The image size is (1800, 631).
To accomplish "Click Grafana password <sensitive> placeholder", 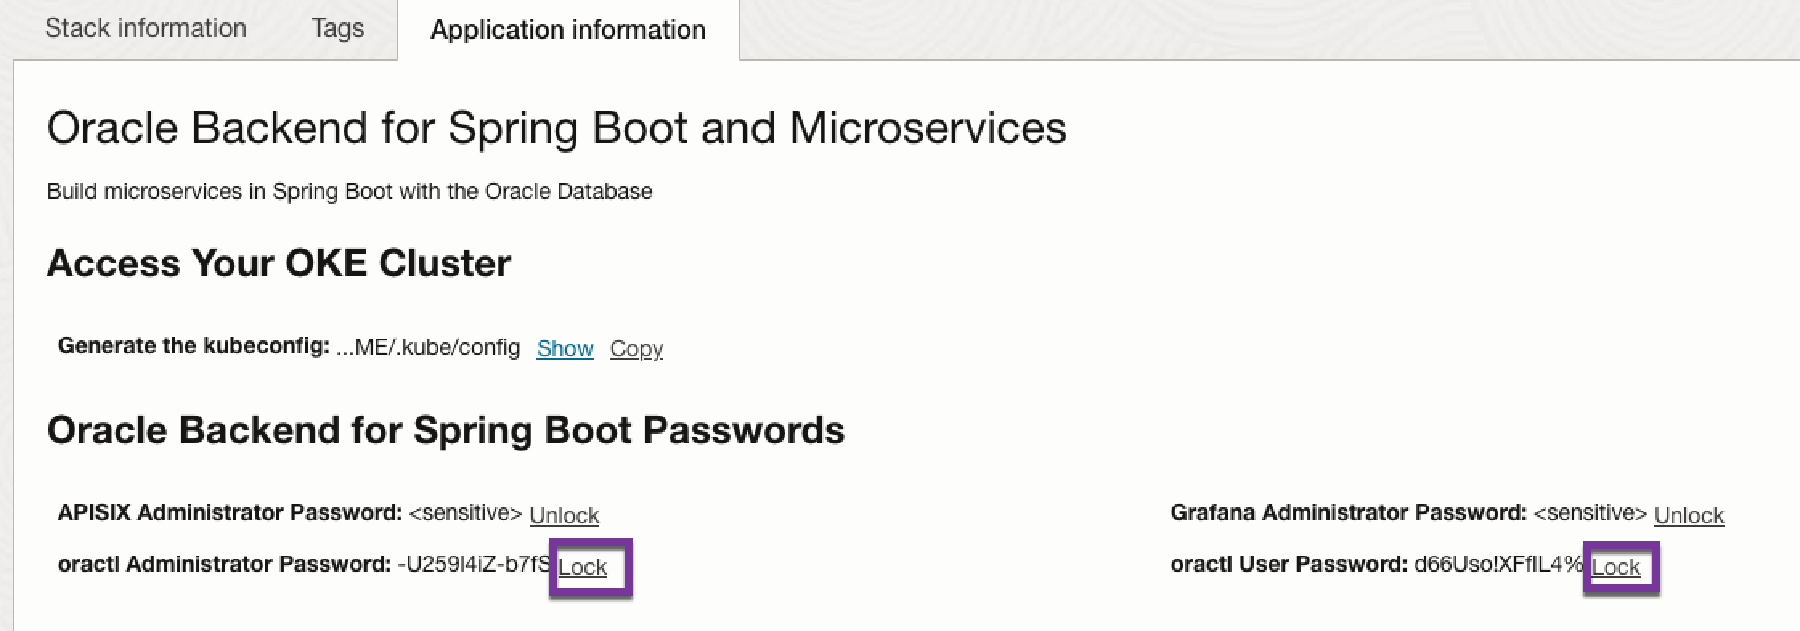I will pos(1590,513).
